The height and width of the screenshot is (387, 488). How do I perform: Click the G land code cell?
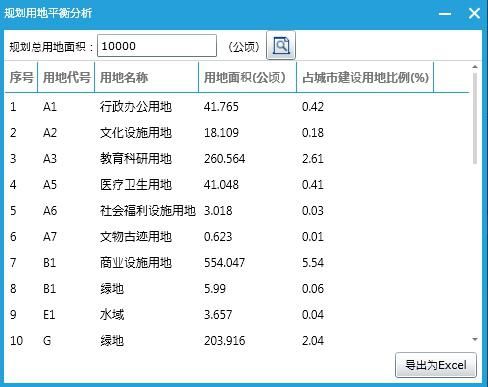[47, 341]
